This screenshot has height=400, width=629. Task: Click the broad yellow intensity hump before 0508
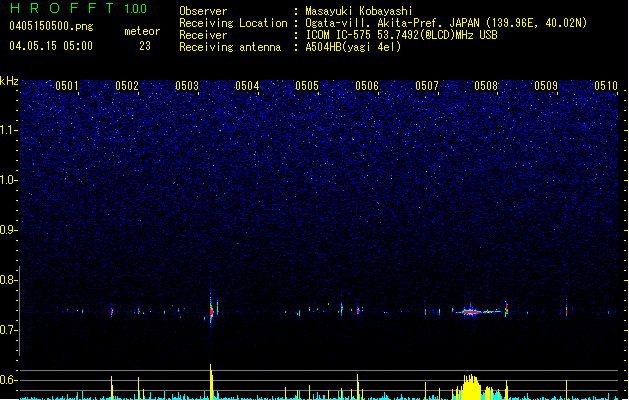pos(470,387)
